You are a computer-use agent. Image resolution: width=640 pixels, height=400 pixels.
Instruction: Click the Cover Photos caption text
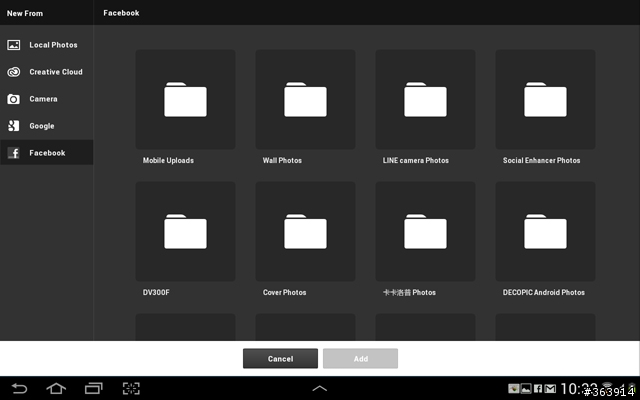tap(284, 292)
